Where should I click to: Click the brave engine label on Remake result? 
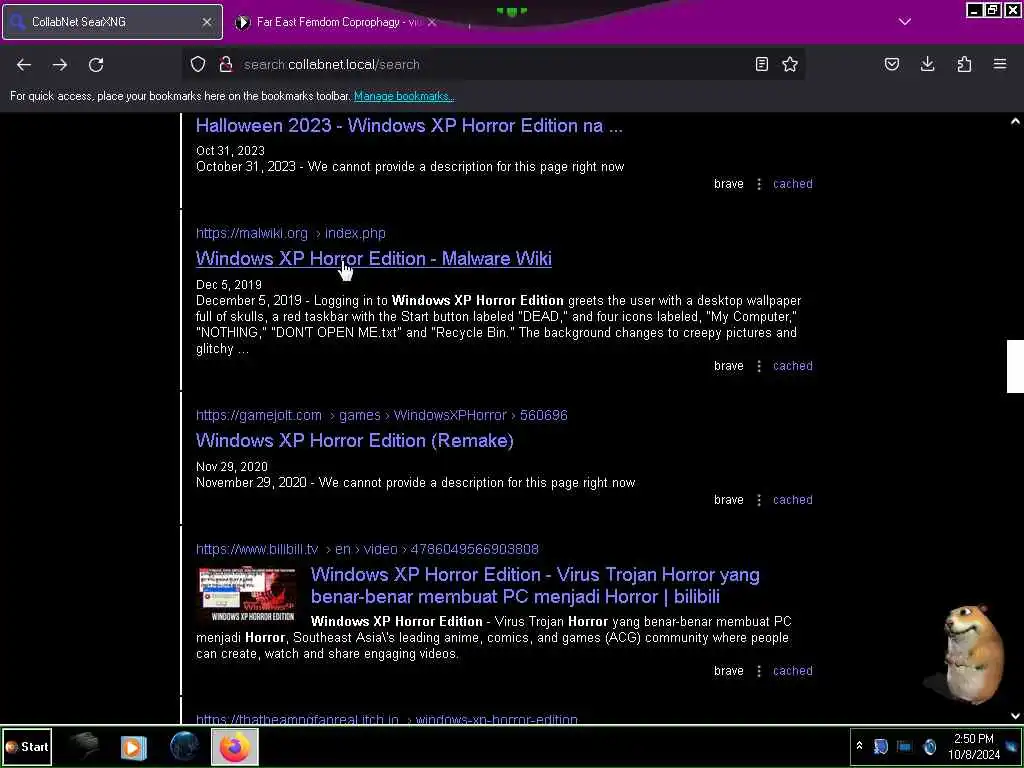(729, 500)
